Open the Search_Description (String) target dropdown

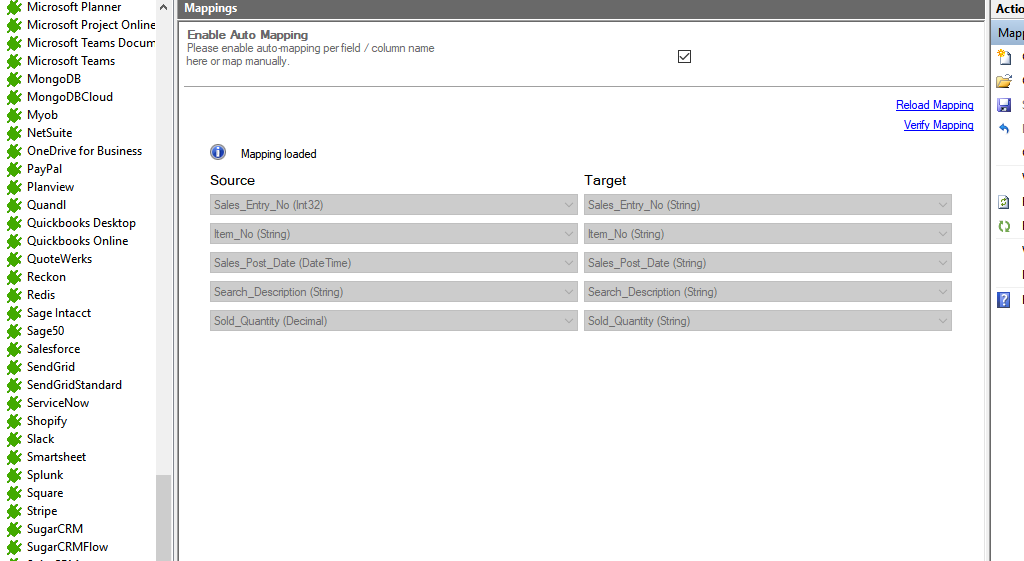pos(767,292)
